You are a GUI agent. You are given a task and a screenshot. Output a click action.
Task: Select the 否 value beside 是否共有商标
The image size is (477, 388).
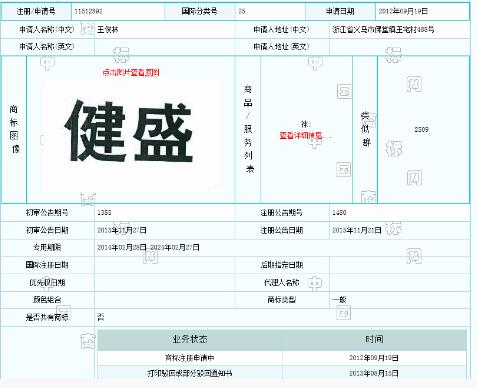pyautogui.click(x=101, y=317)
